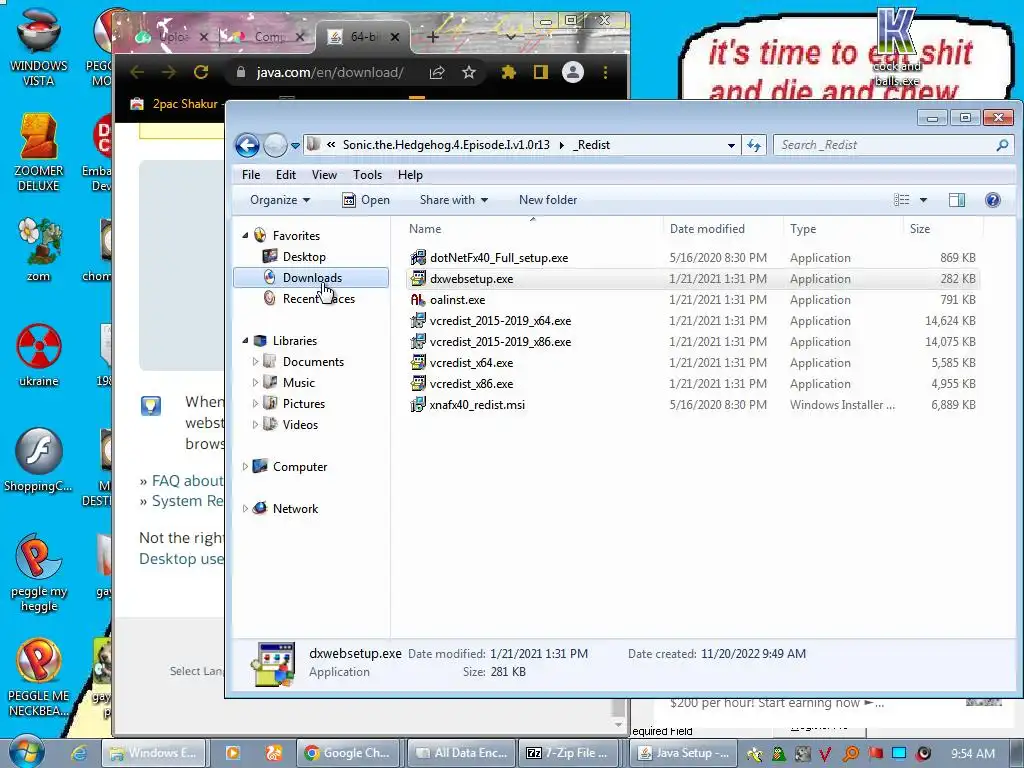The image size is (1024, 768).
Task: Collapse the Libraries tree group
Action: coord(245,340)
